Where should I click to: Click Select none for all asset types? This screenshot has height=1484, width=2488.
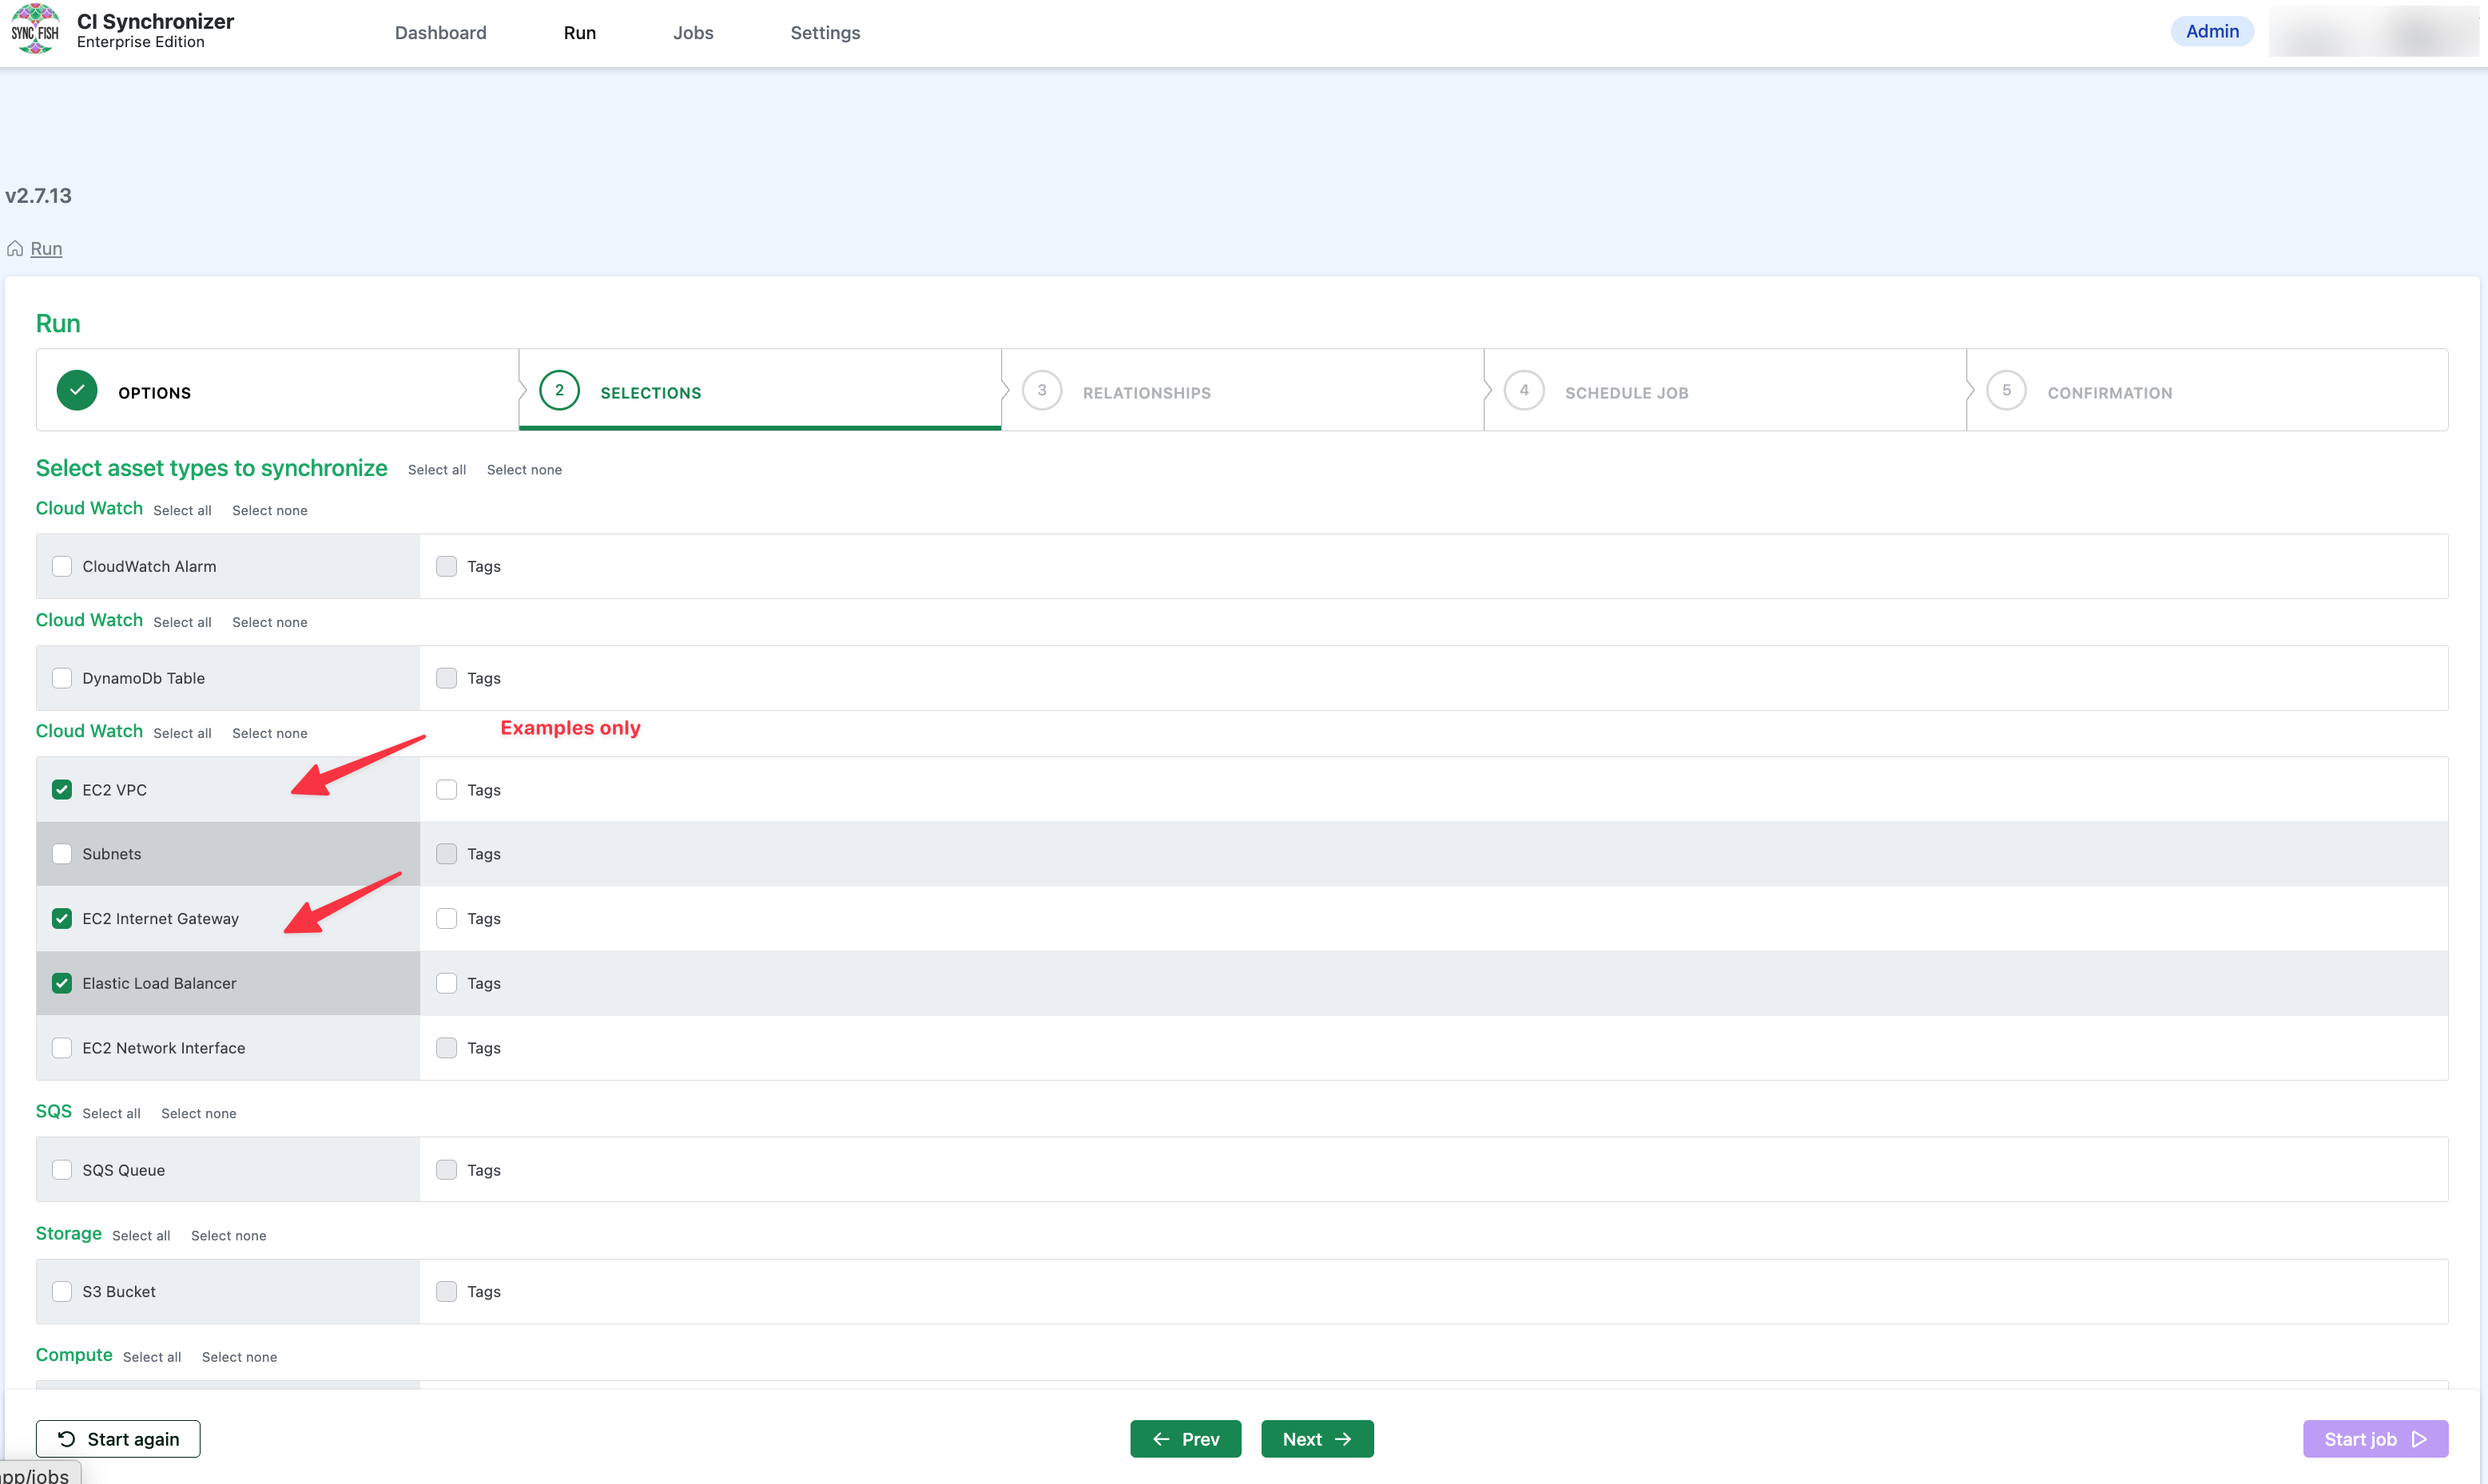tap(524, 470)
